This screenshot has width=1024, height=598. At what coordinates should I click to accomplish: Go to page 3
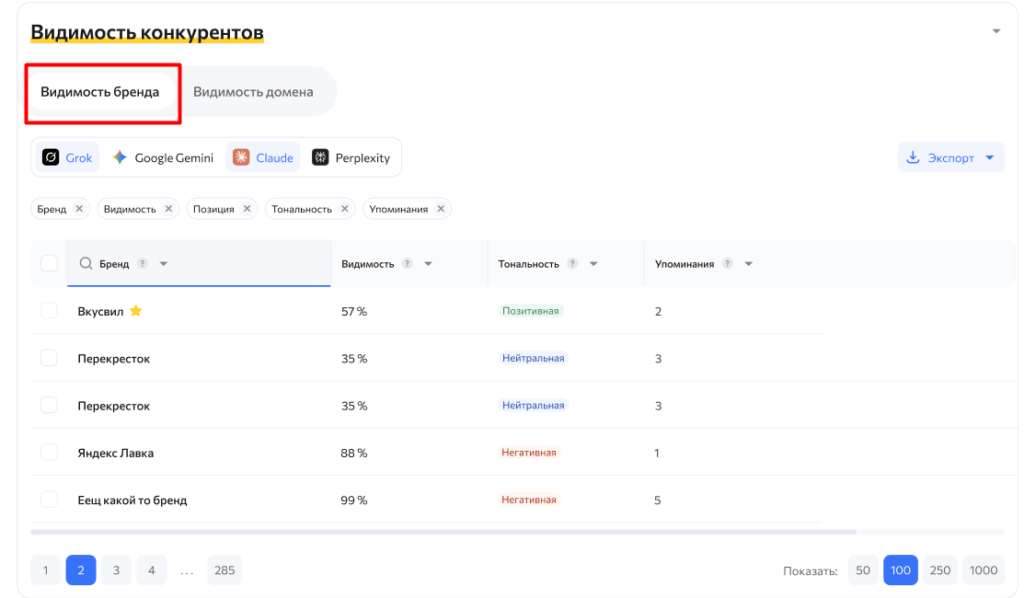[116, 570]
